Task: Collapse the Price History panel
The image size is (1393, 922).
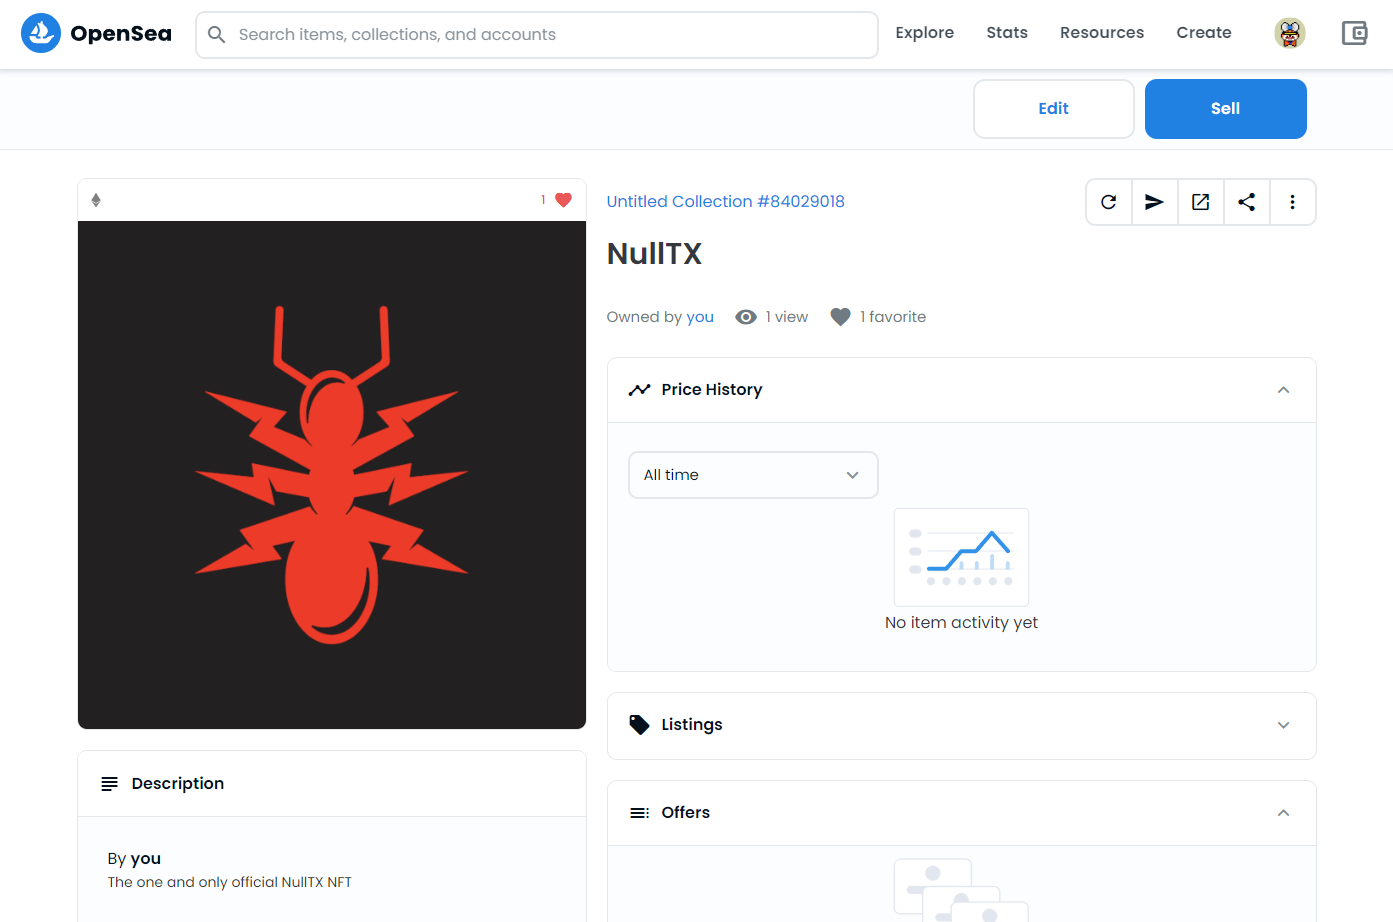Action: click(1283, 389)
